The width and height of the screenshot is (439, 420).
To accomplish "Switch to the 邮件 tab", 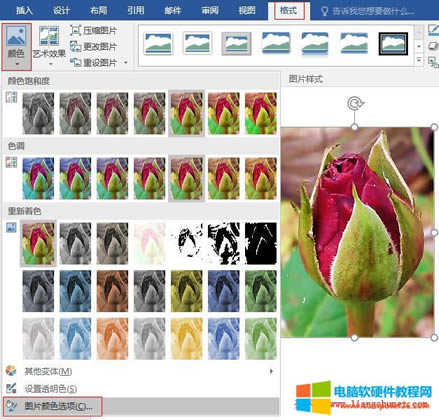I will click(173, 10).
